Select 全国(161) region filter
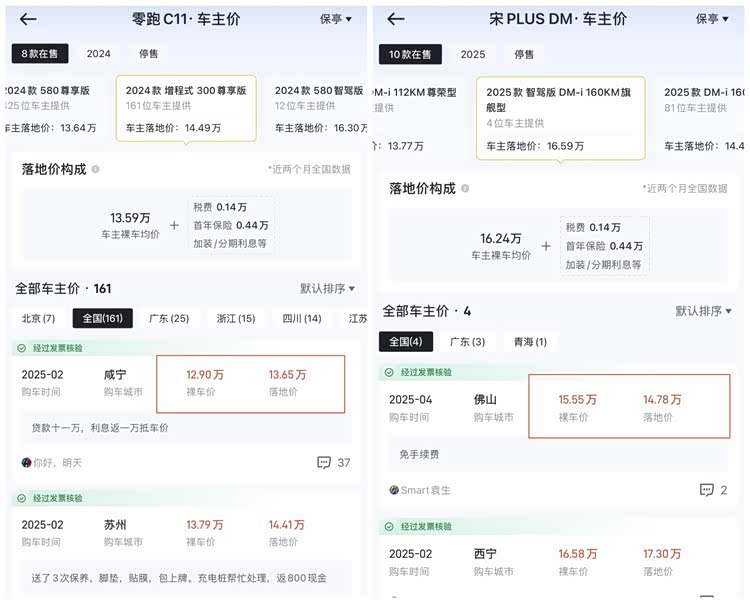 103,319
